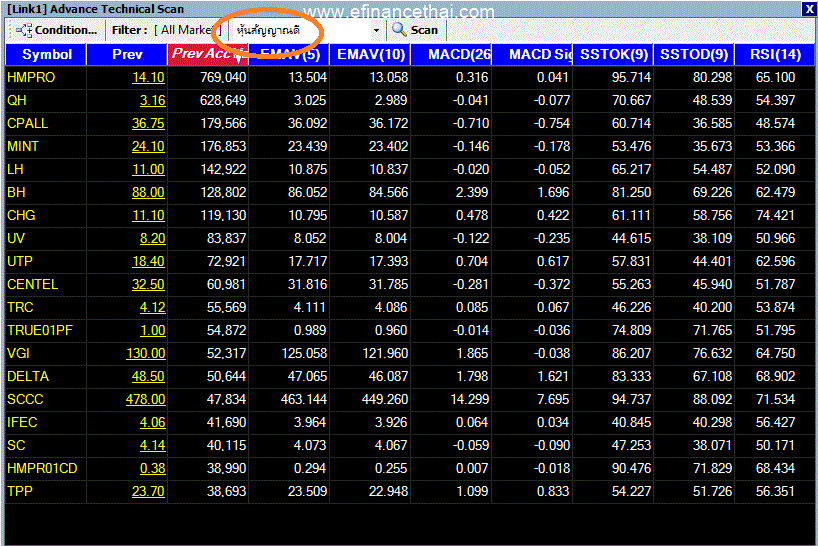Click the Scan button
This screenshot has width=818, height=546.
pyautogui.click(x=416, y=30)
